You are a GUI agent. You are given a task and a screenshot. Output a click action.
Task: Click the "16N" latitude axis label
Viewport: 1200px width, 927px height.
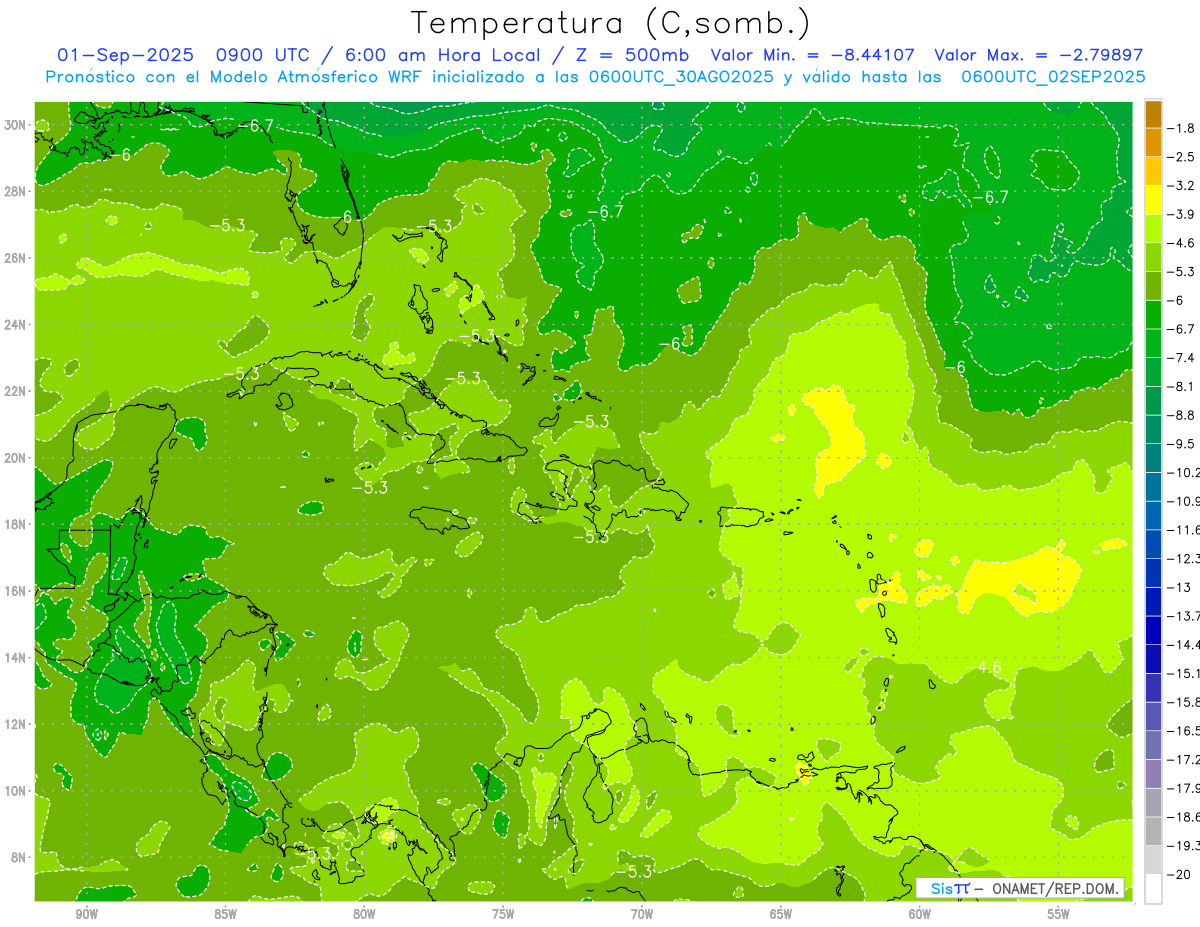point(14,591)
